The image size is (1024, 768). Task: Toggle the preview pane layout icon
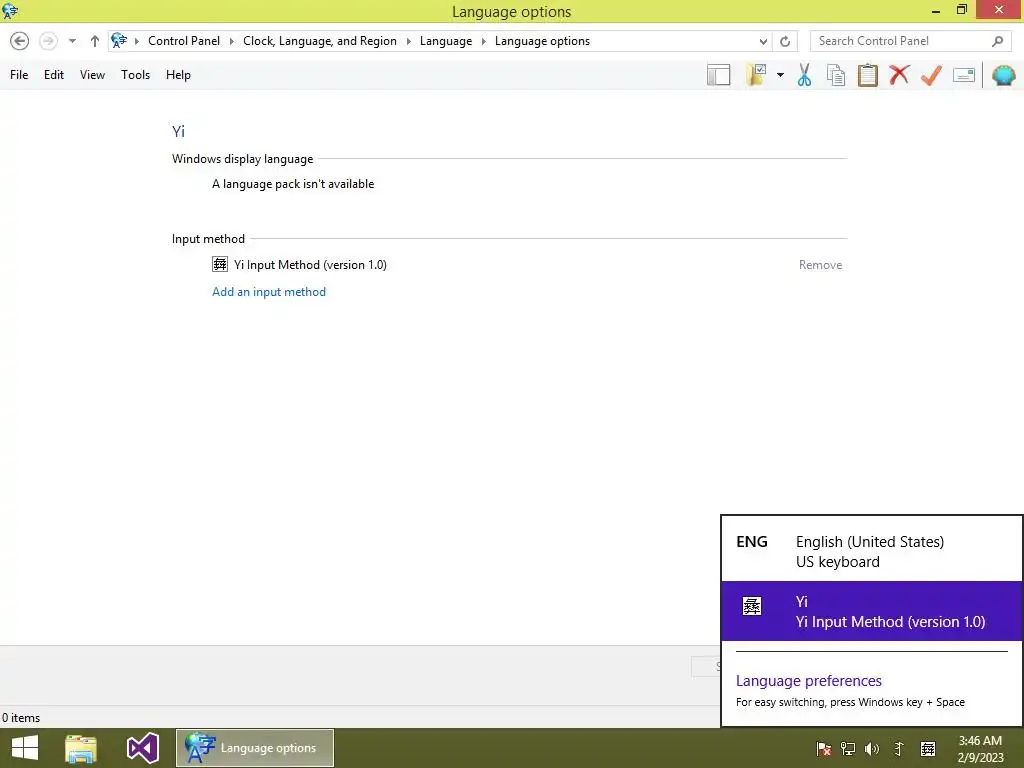718,75
